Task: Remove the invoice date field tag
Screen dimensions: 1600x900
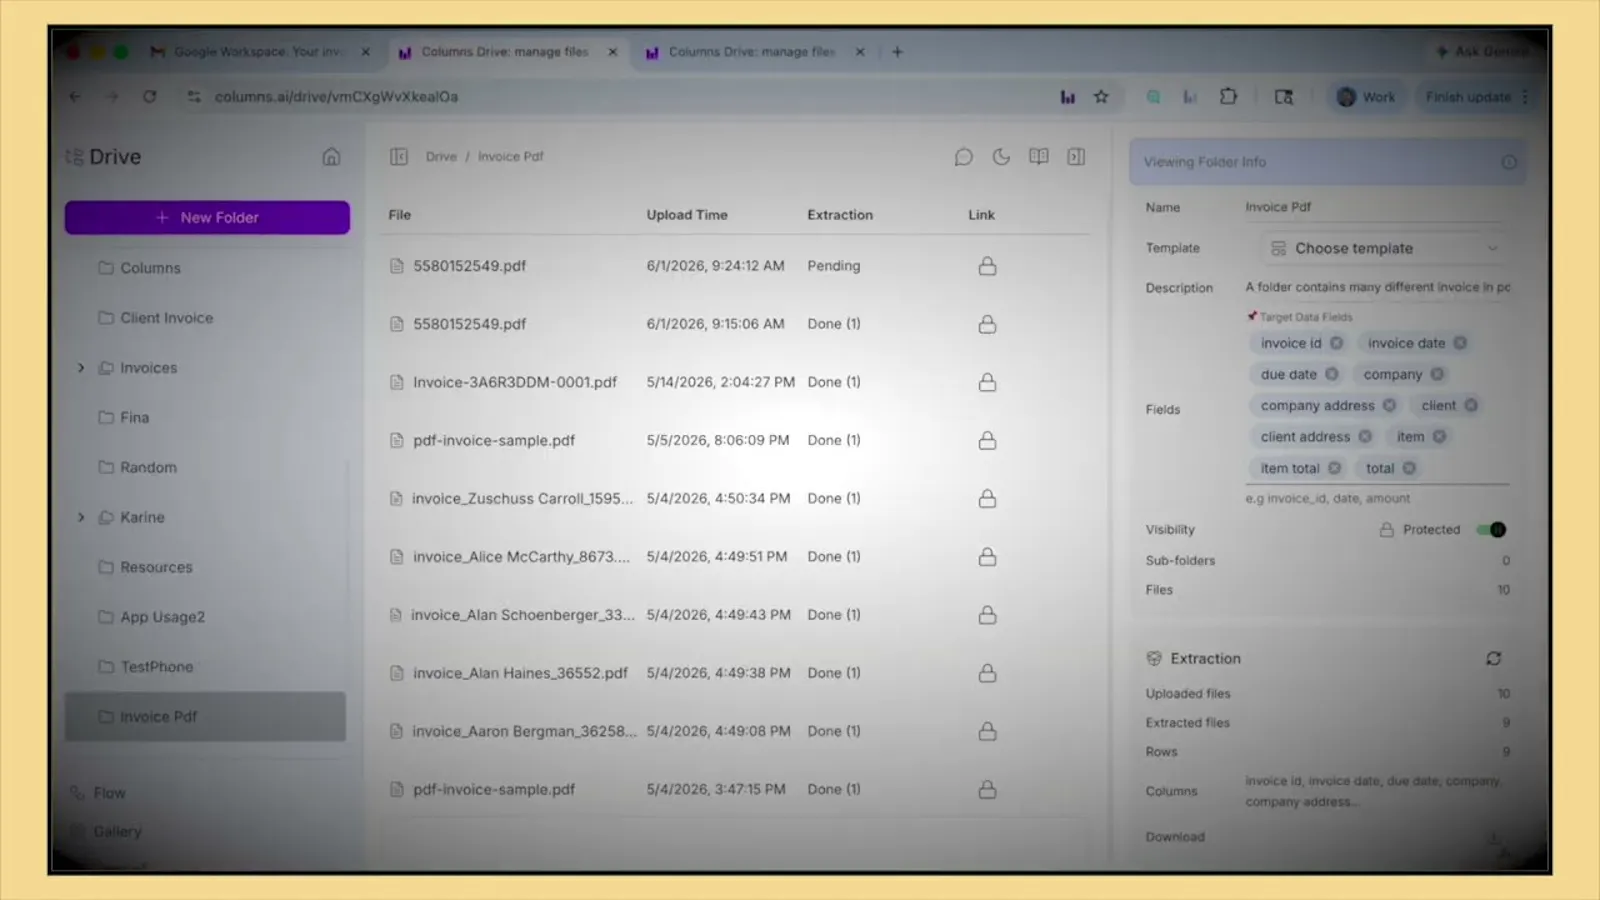Action: (1460, 343)
